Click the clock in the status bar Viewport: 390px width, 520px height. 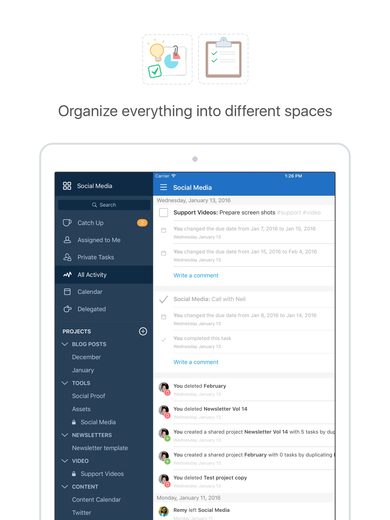[x=293, y=176]
